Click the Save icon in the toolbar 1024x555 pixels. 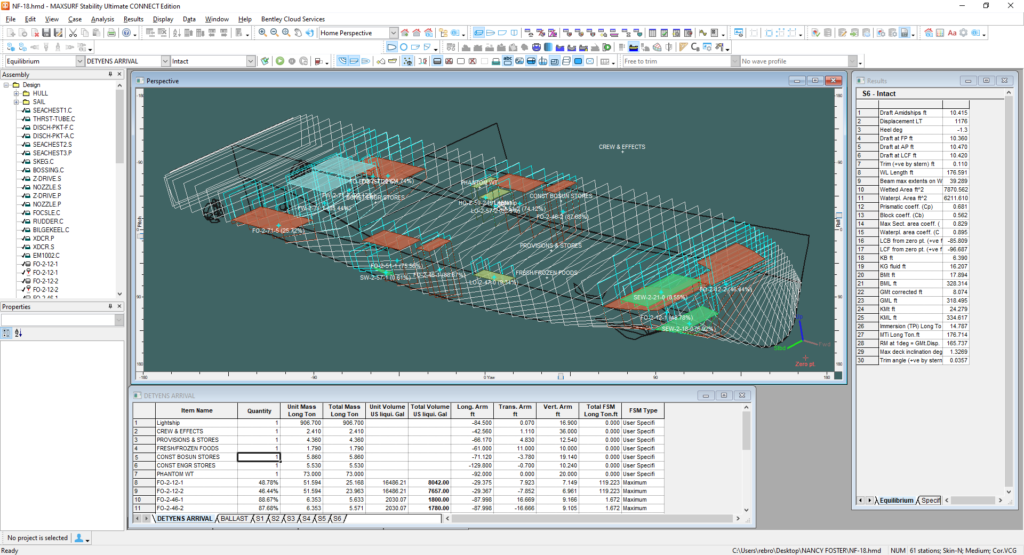[x=46, y=33]
